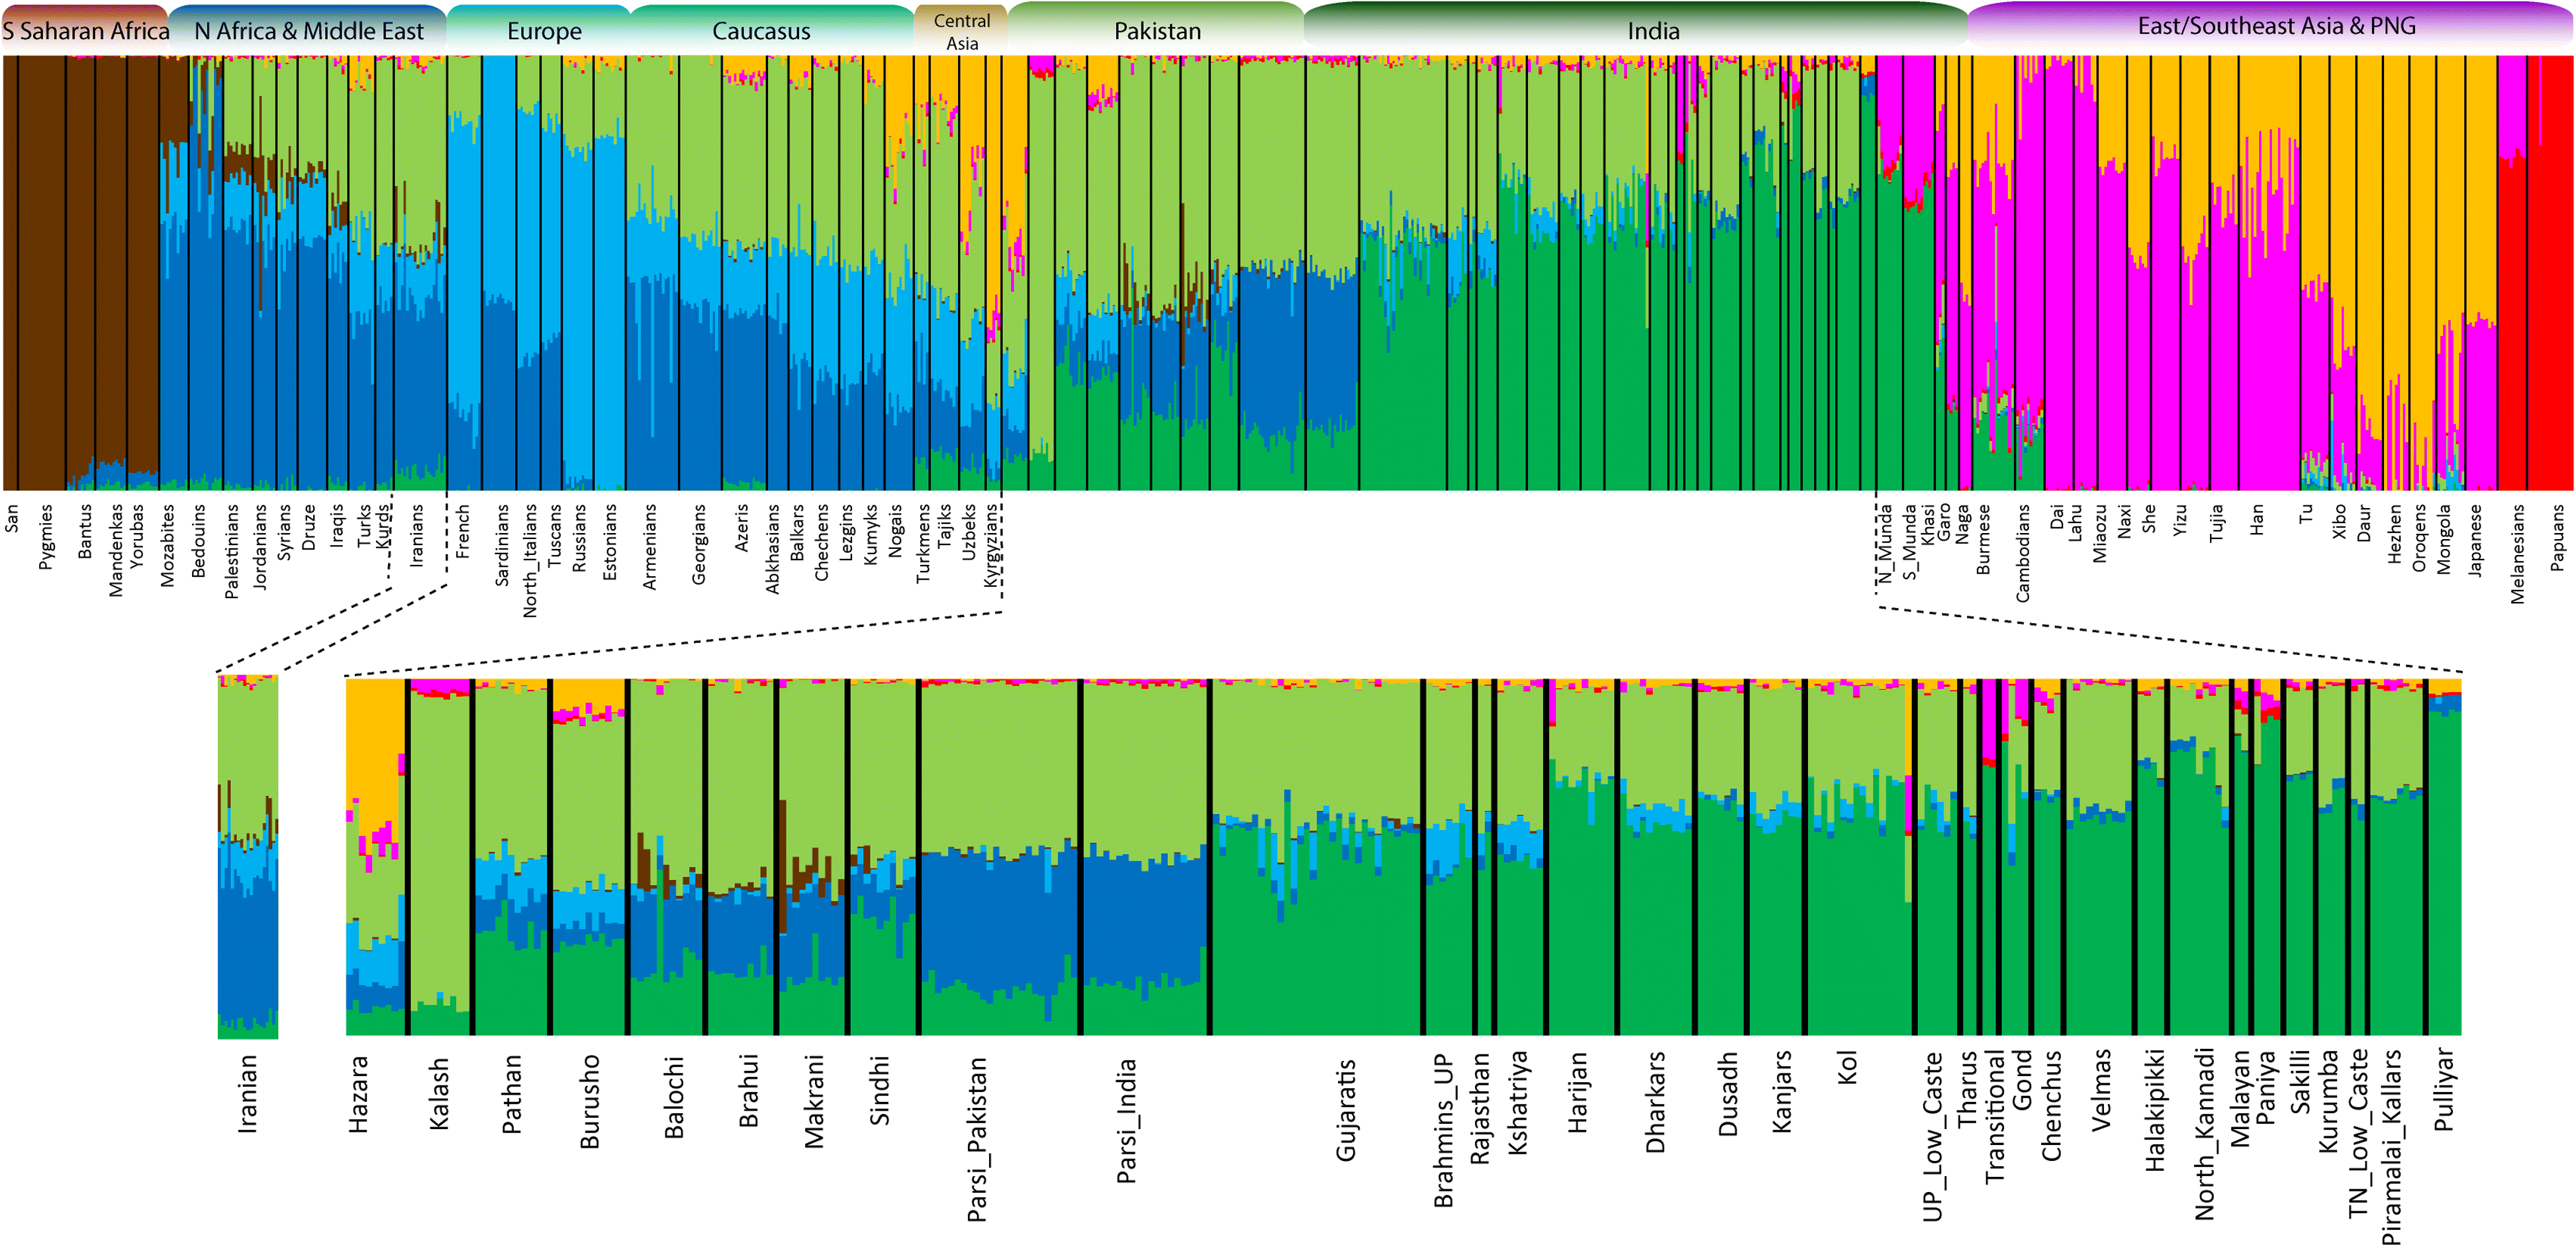Screen dimensions: 2576x1247
Task: Click the 'Hazara' label in lower panel
Action: 358,1094
